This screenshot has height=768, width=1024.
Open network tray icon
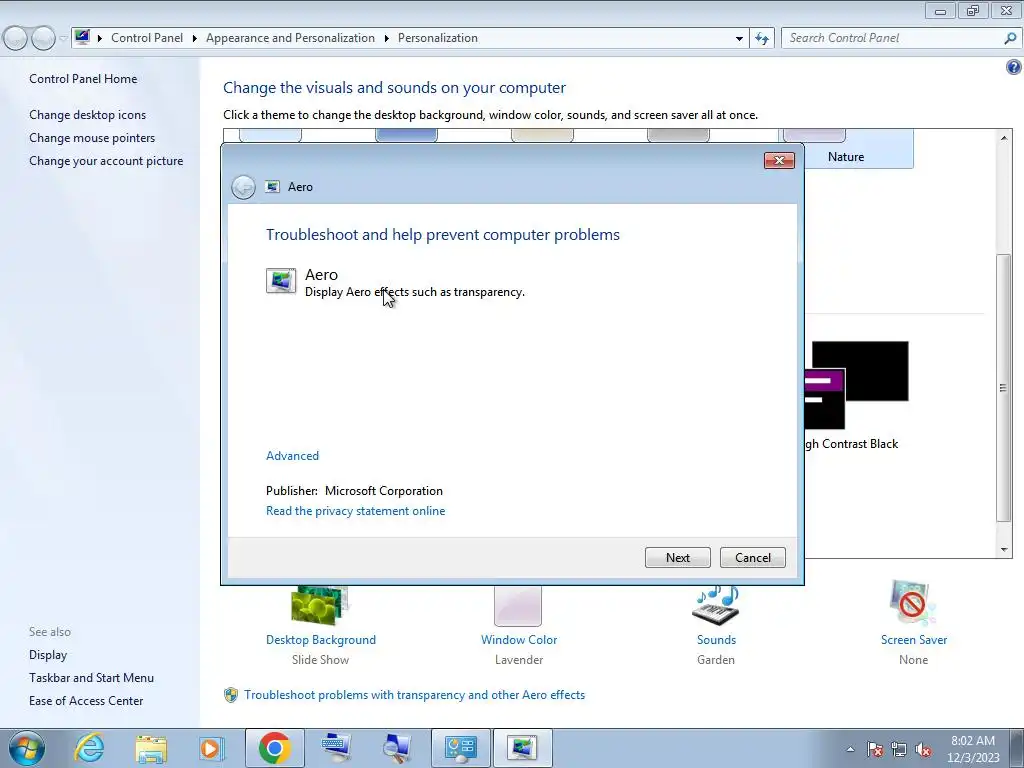(899, 750)
